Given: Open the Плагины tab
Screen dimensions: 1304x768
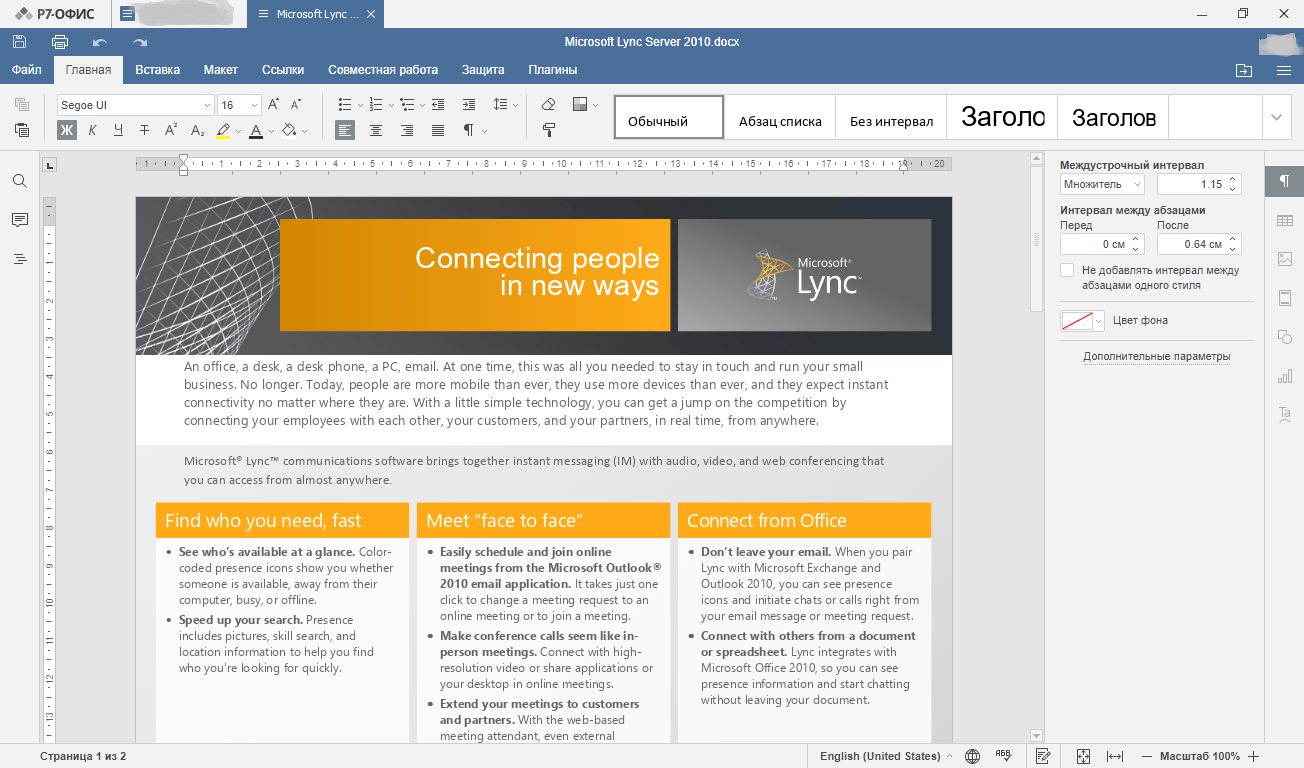Looking at the screenshot, I should [553, 70].
